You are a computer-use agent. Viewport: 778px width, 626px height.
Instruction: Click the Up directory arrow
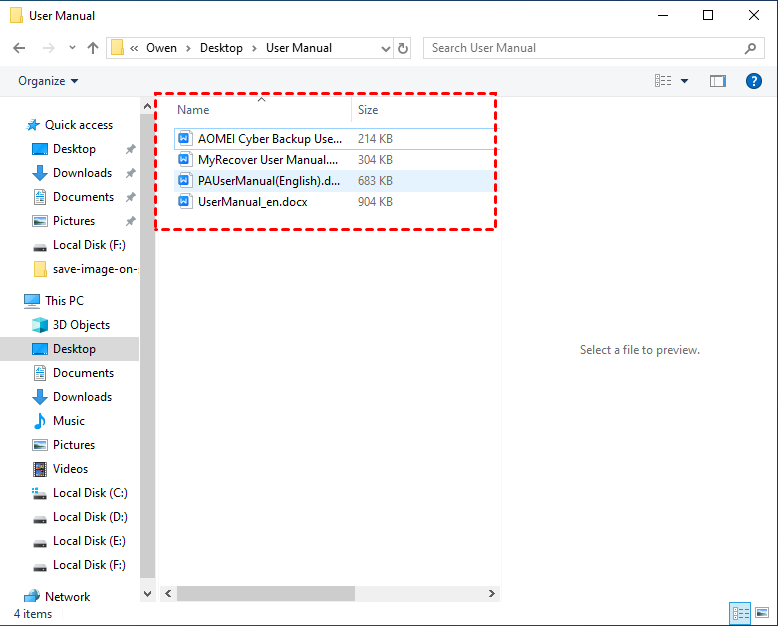click(93, 48)
